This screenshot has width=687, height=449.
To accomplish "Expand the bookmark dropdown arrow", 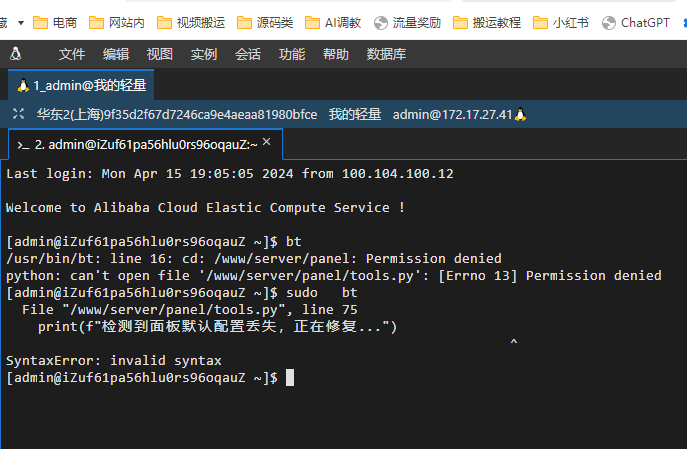I will point(21,23).
